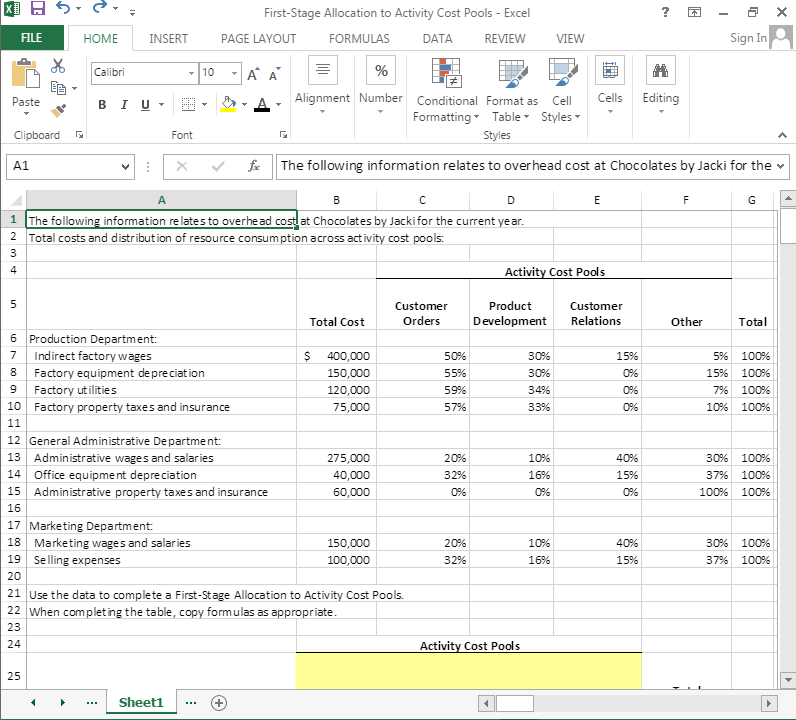Click the Insert Function fx icon

tap(254, 166)
